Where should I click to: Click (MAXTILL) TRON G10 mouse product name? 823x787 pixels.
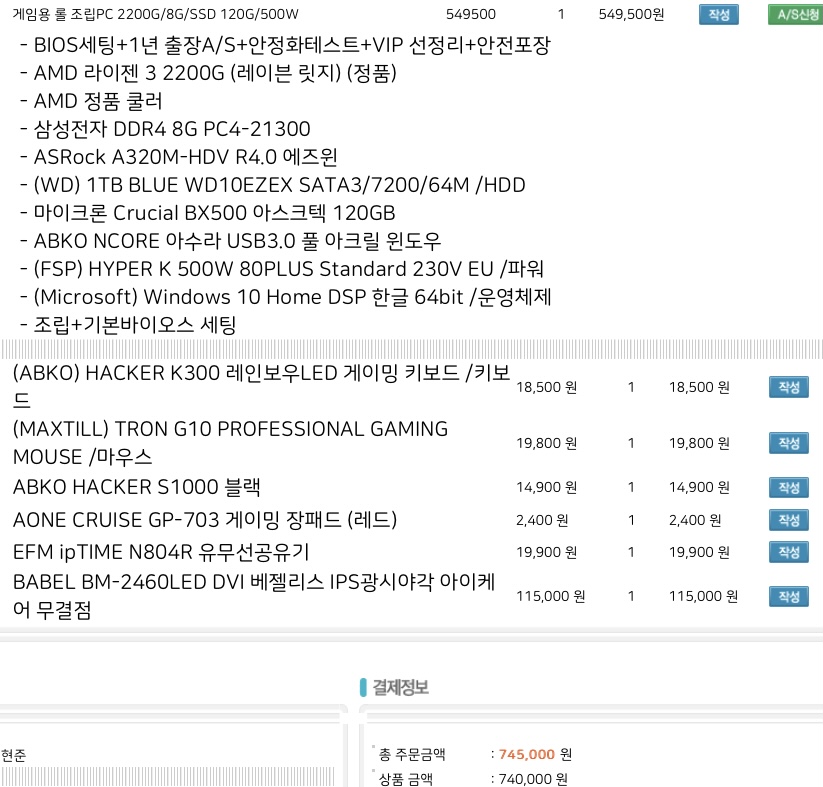230,443
